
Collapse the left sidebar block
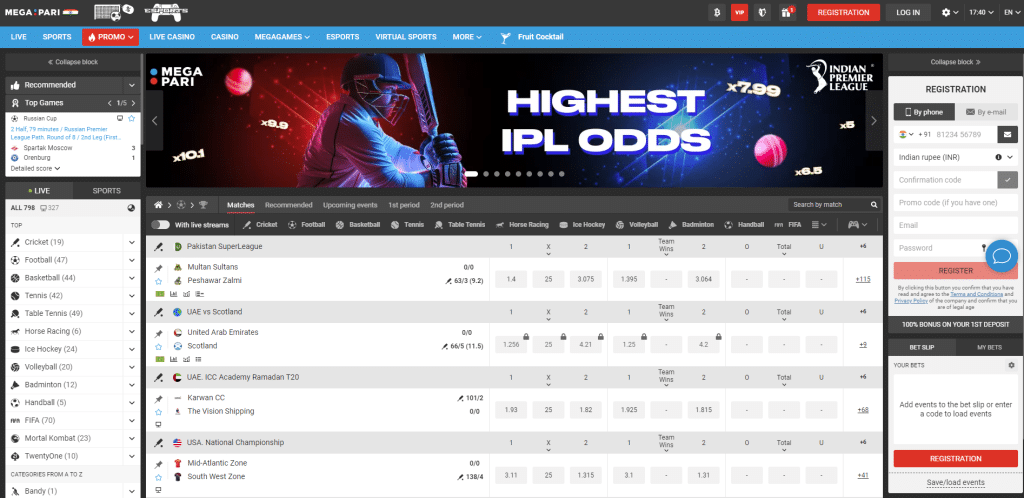[x=72, y=62]
